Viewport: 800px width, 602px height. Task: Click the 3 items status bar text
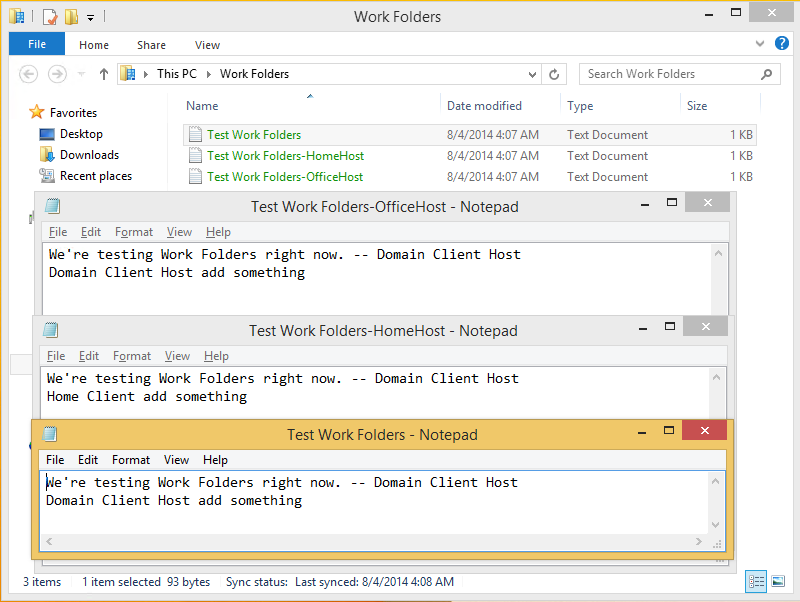tap(42, 582)
